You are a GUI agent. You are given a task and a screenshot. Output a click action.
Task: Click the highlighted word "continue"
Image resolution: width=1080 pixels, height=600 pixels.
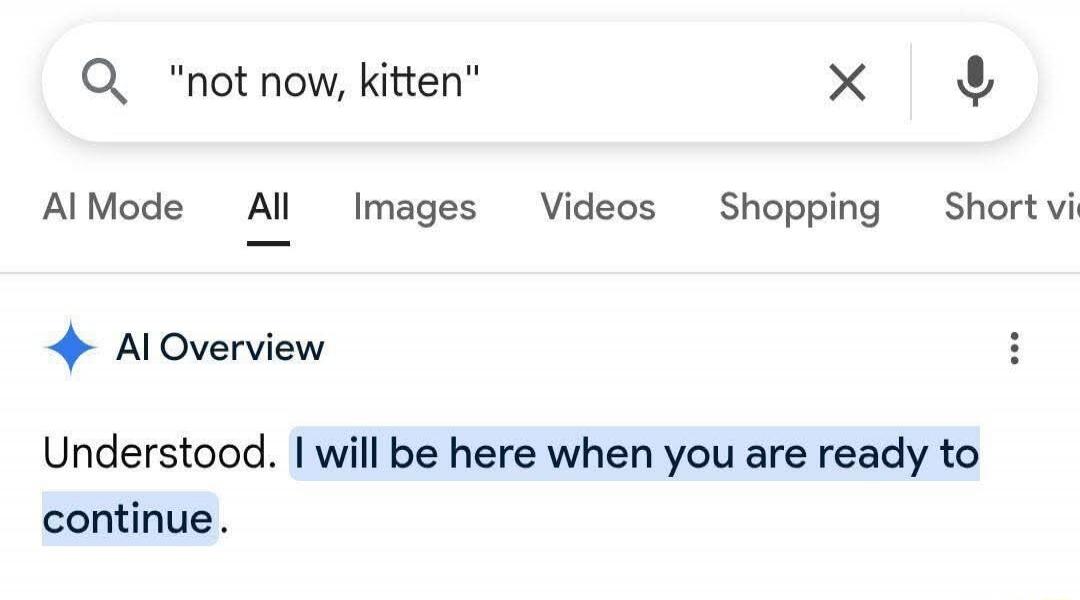(x=128, y=519)
